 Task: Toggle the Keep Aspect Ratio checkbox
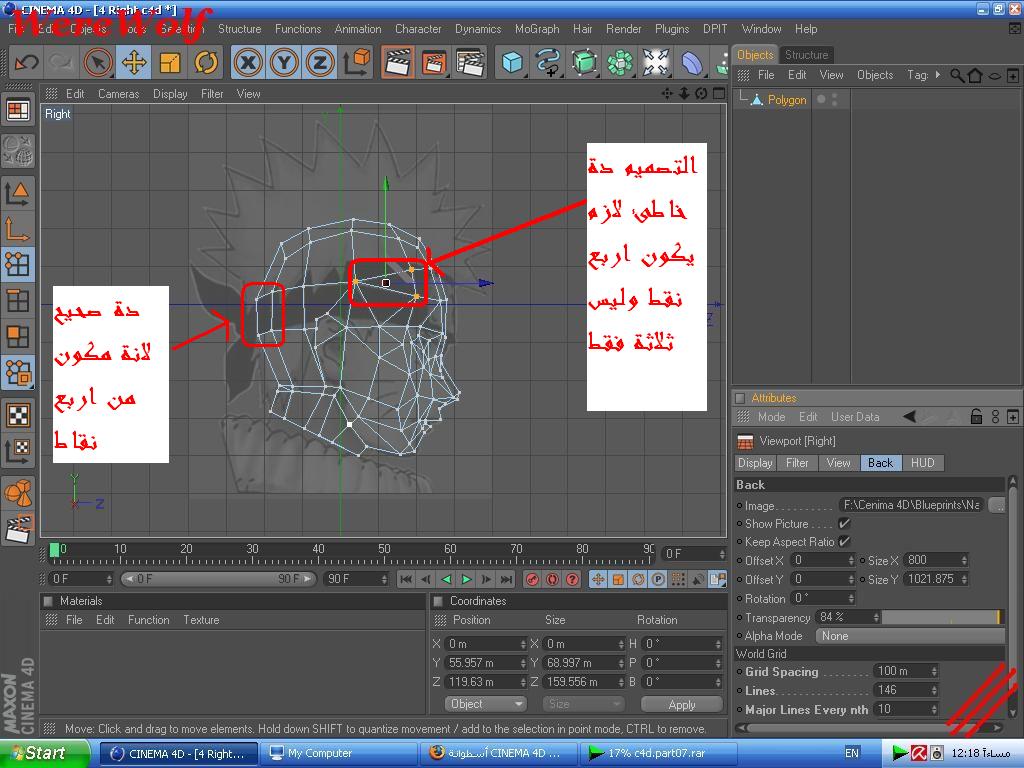coord(844,541)
